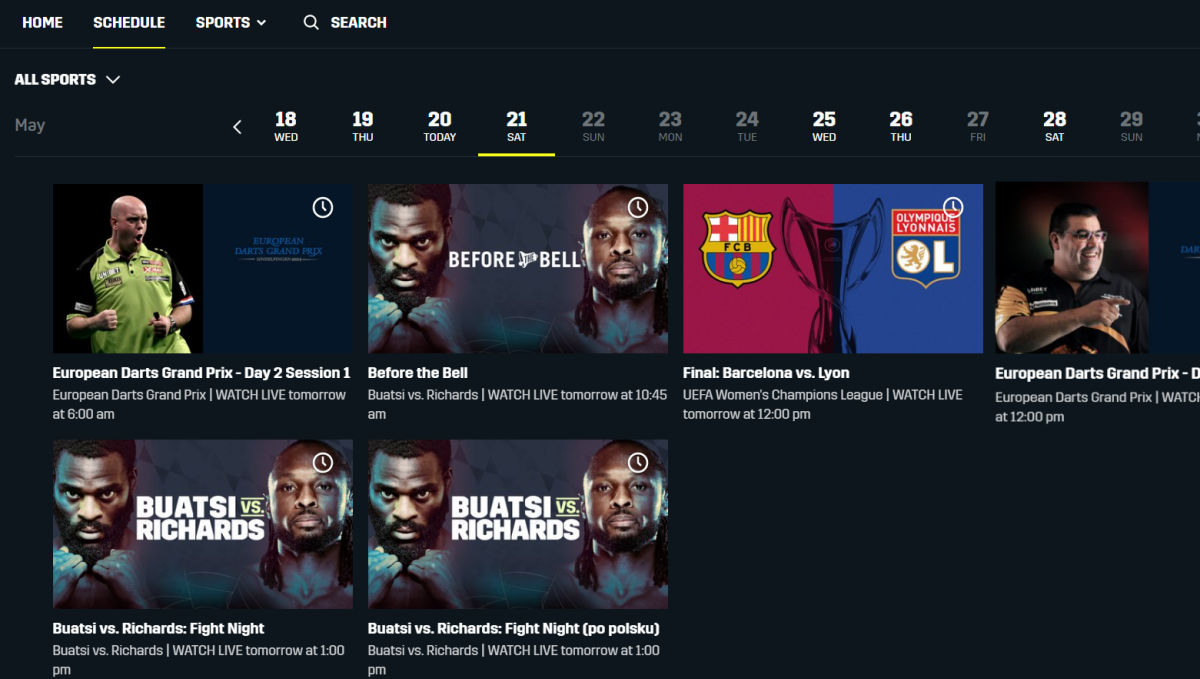Screen dimensions: 1200x679
Task: Open the cut-off 'European Darts Grand Prix - D' title
Action: [x=1098, y=373]
